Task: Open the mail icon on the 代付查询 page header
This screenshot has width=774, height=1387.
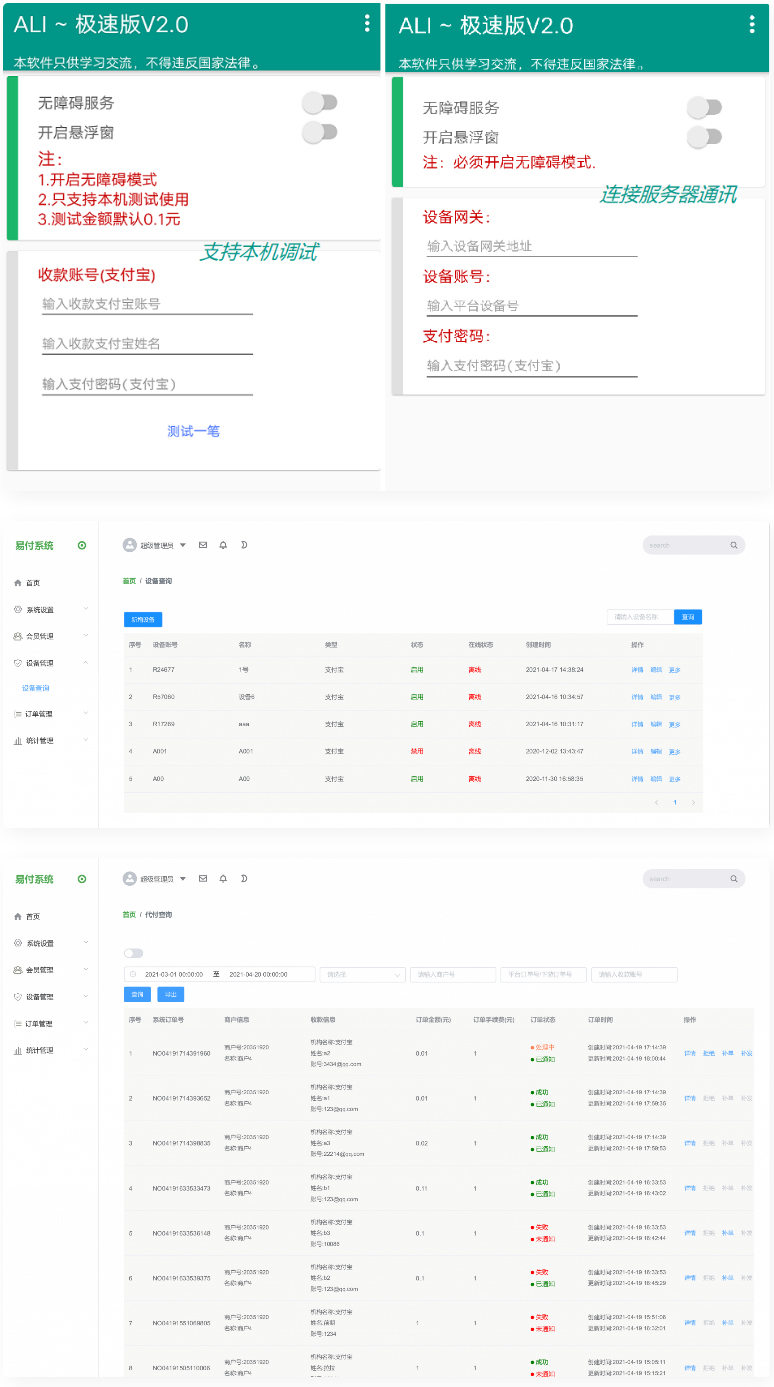Action: 203,878
